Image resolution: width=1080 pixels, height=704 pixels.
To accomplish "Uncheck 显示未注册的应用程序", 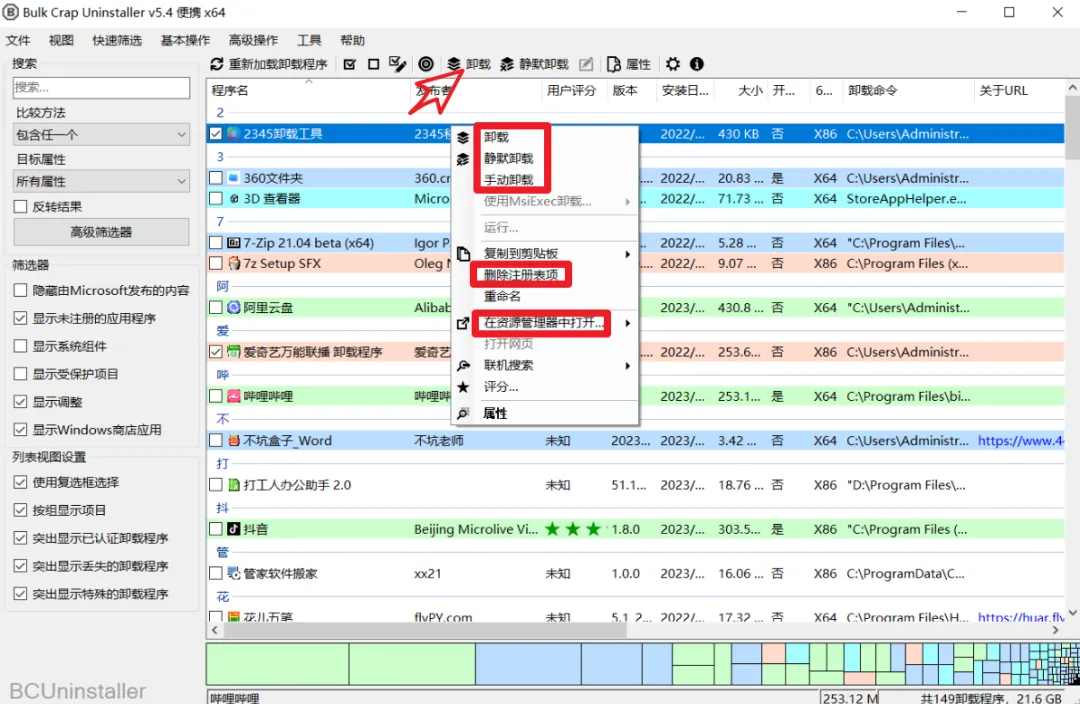I will click(x=21, y=318).
